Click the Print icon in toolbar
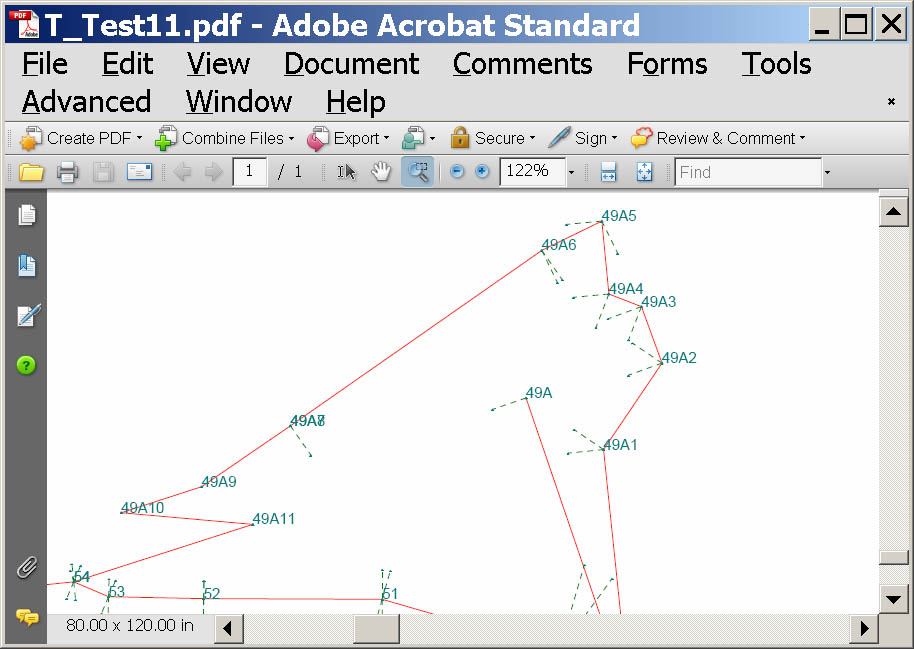Screen dimensions: 914x649 (67, 172)
